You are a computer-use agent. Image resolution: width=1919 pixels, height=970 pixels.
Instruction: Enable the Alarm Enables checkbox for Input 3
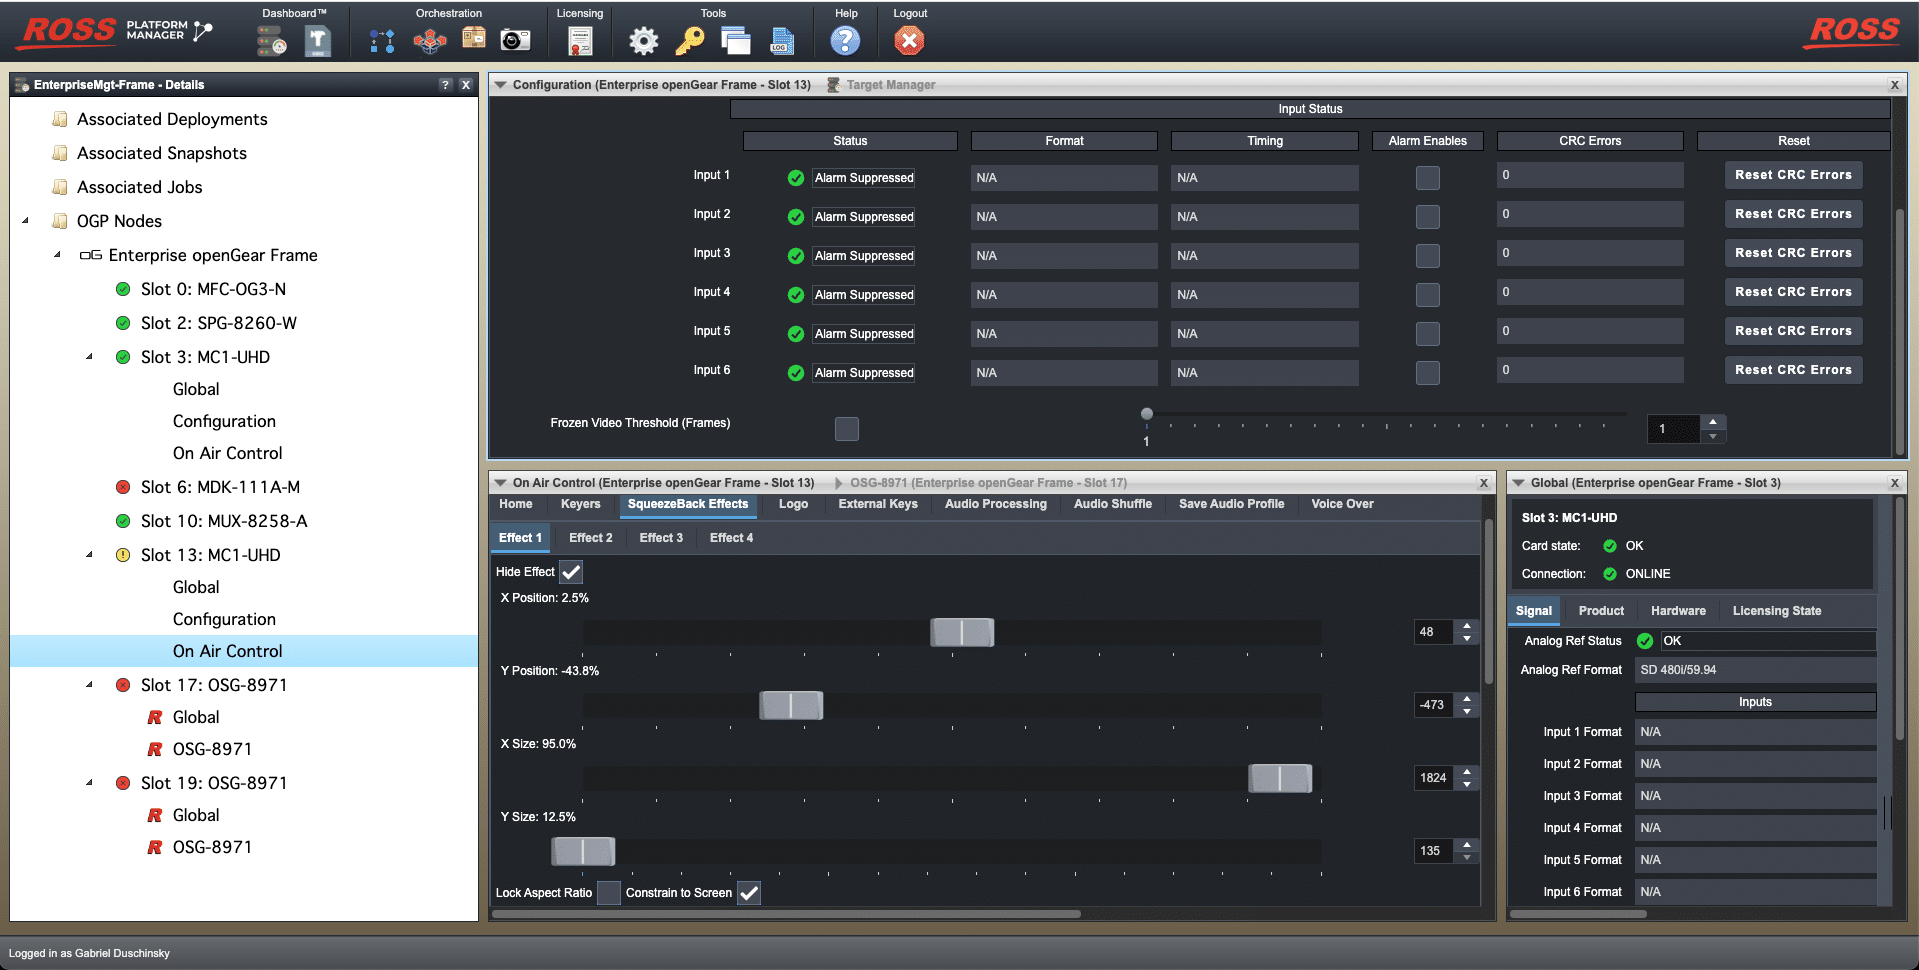[x=1428, y=256]
